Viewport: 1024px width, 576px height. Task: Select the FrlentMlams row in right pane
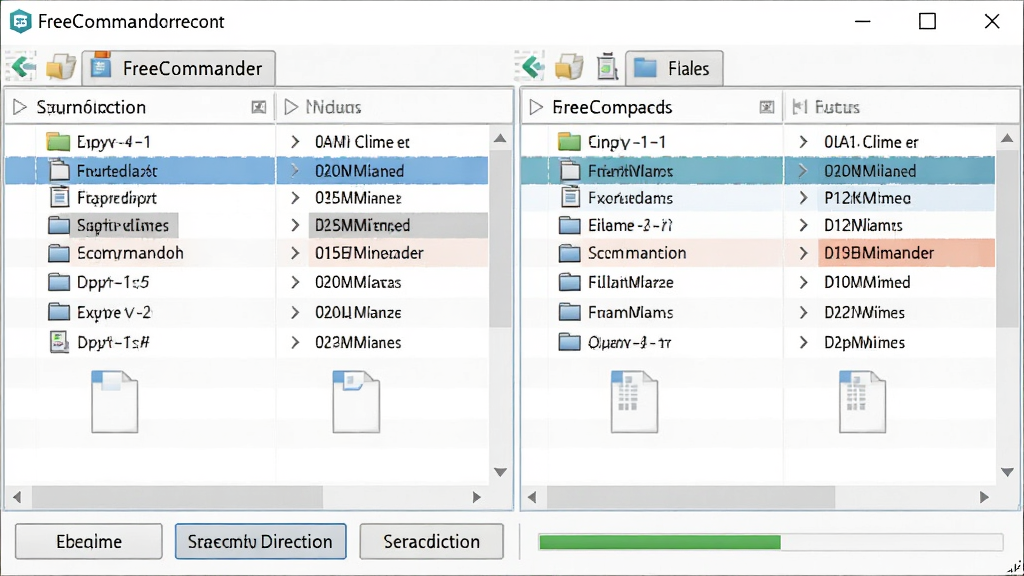click(x=758, y=171)
